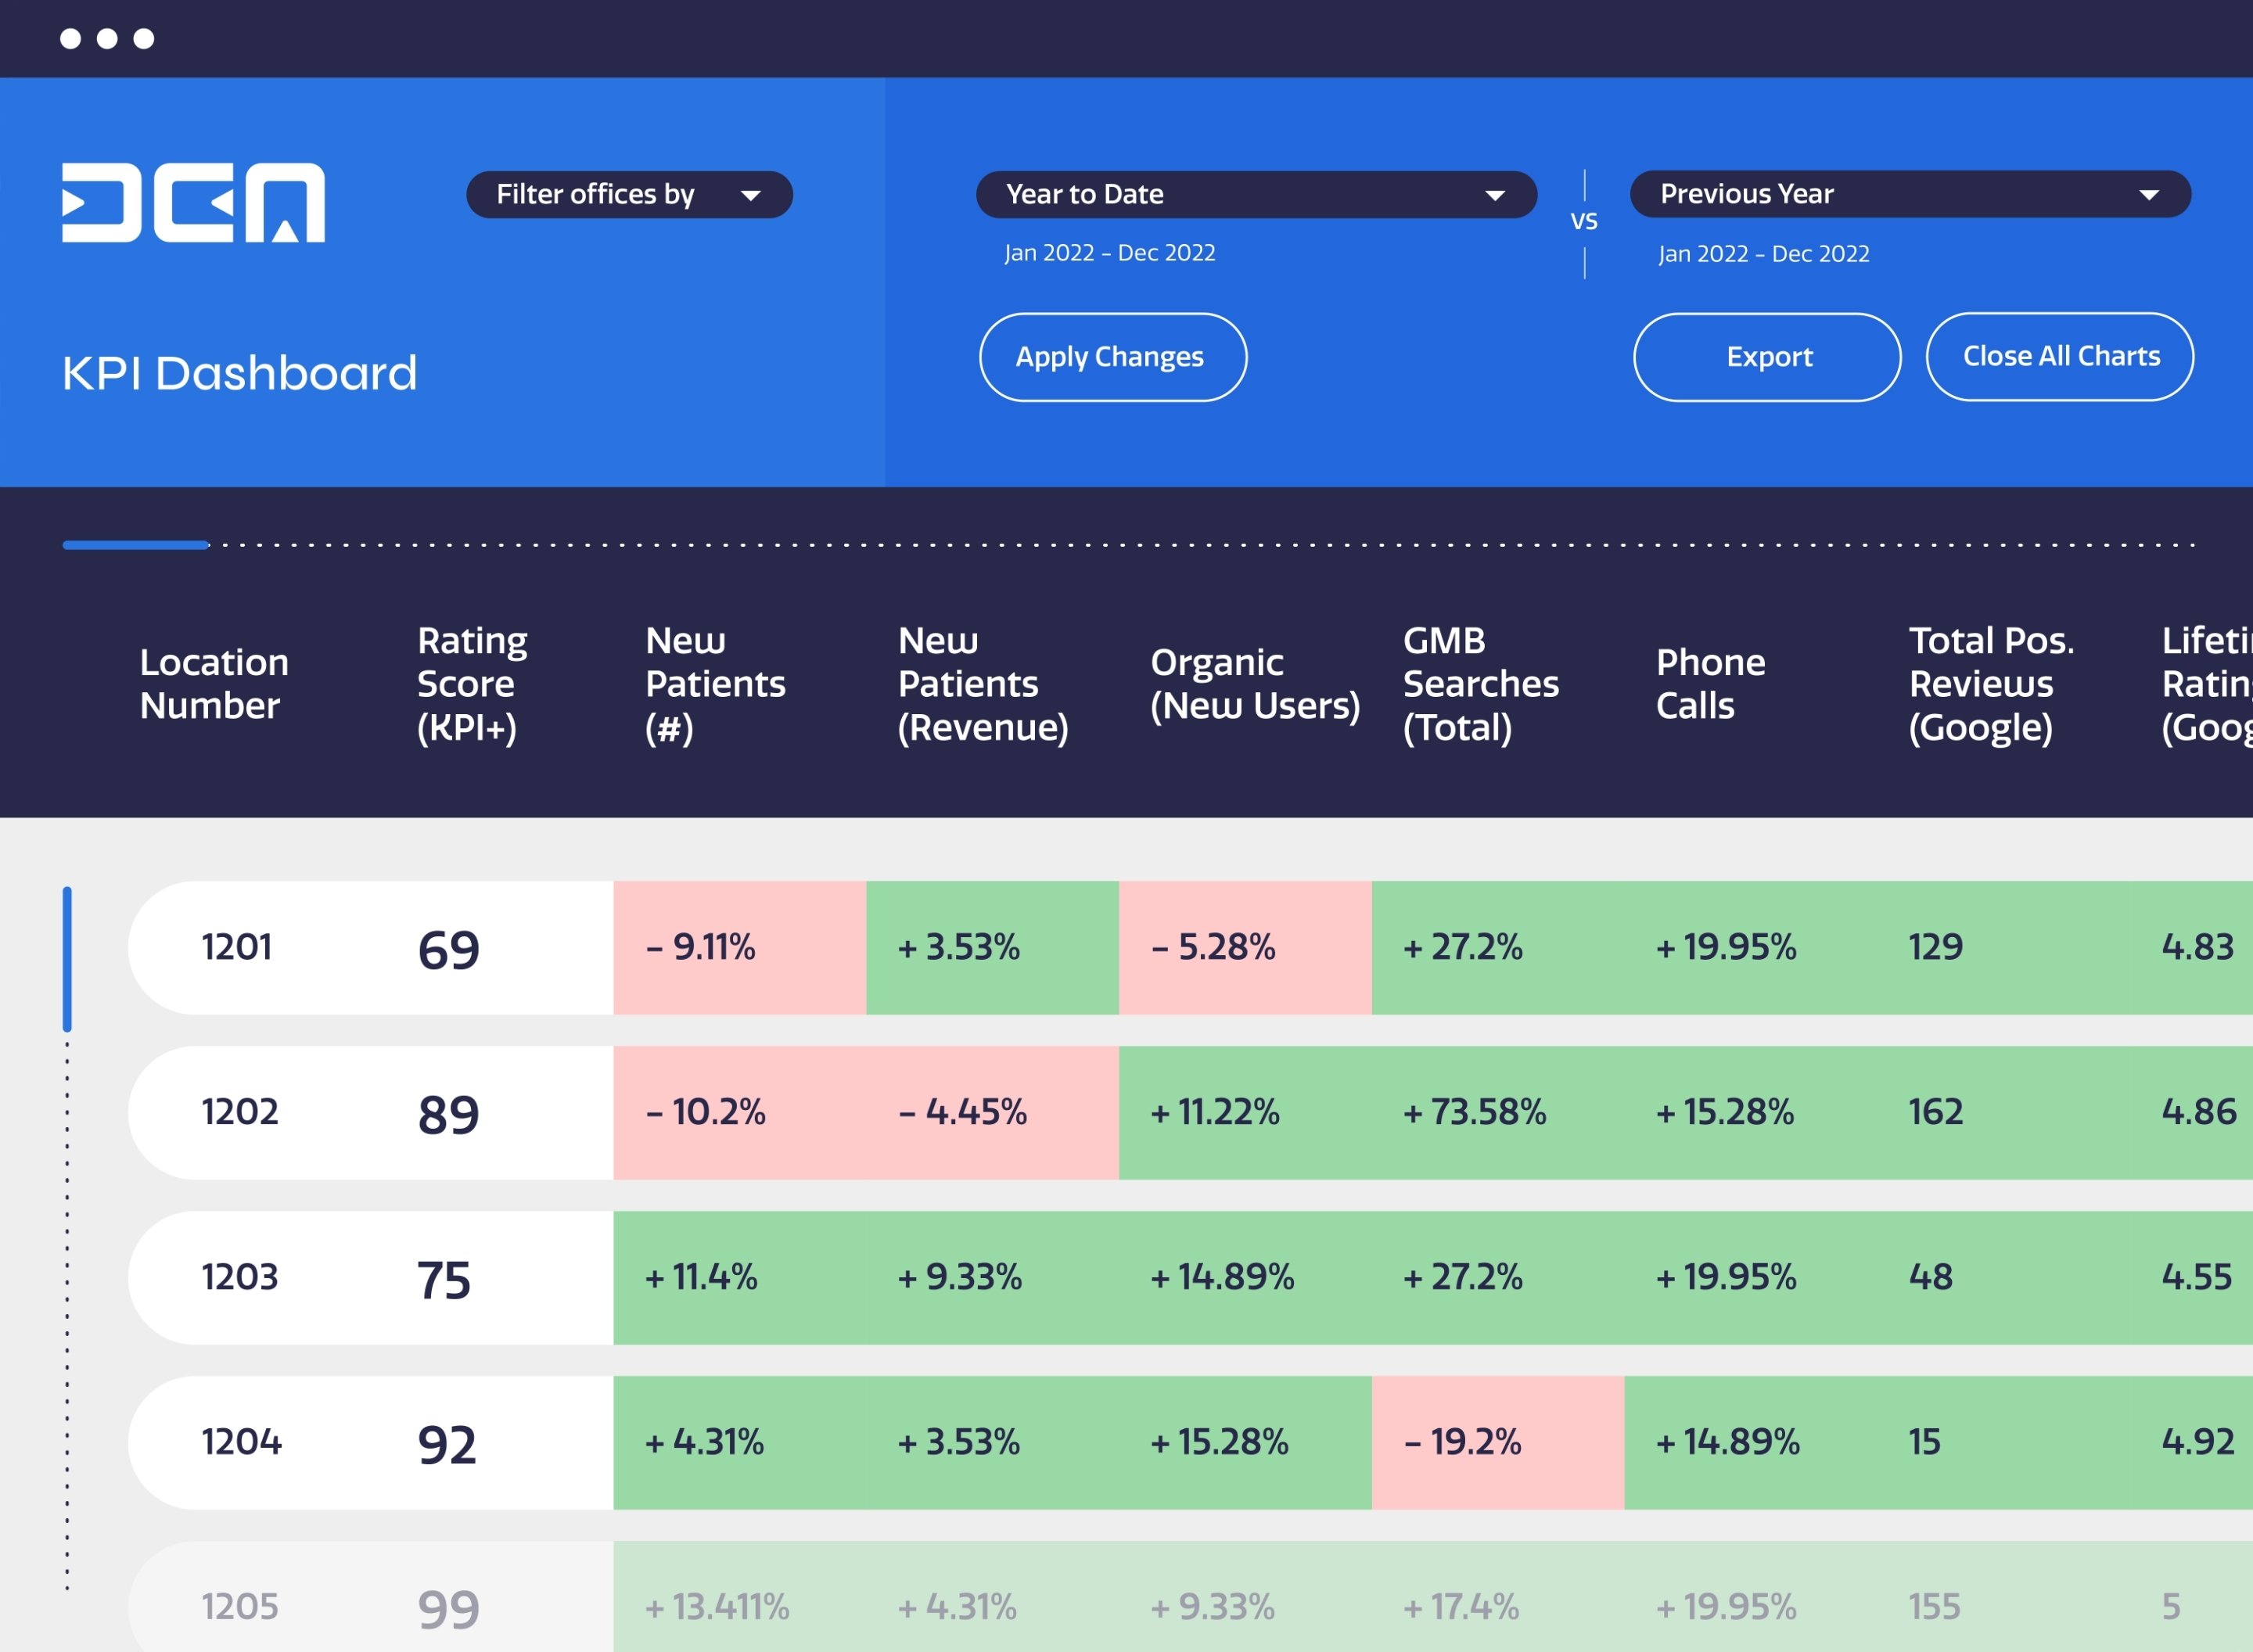The width and height of the screenshot is (2253, 1652).
Task: Select the GMB Searches (Total) column header
Action: coord(1480,684)
